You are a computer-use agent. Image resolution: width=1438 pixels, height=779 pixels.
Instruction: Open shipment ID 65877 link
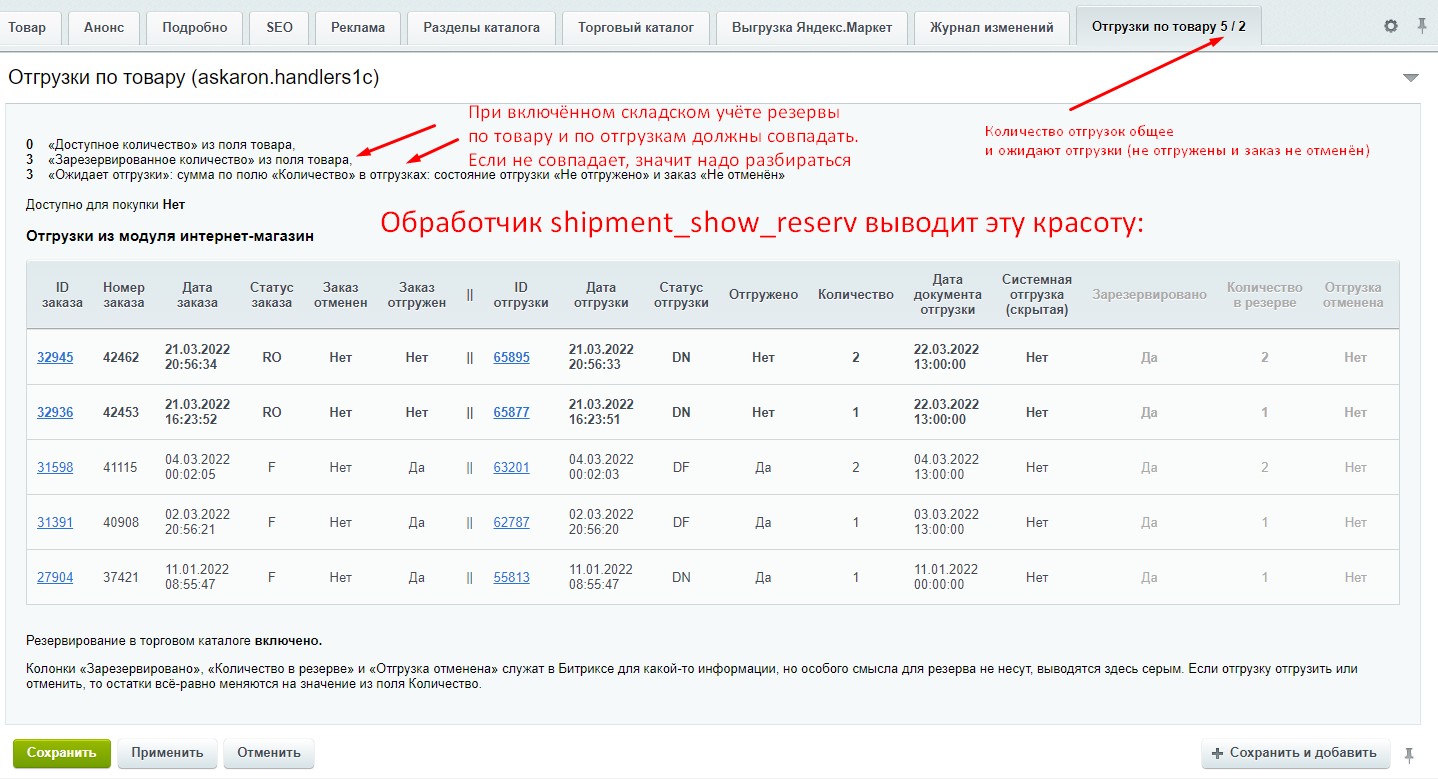coord(511,412)
